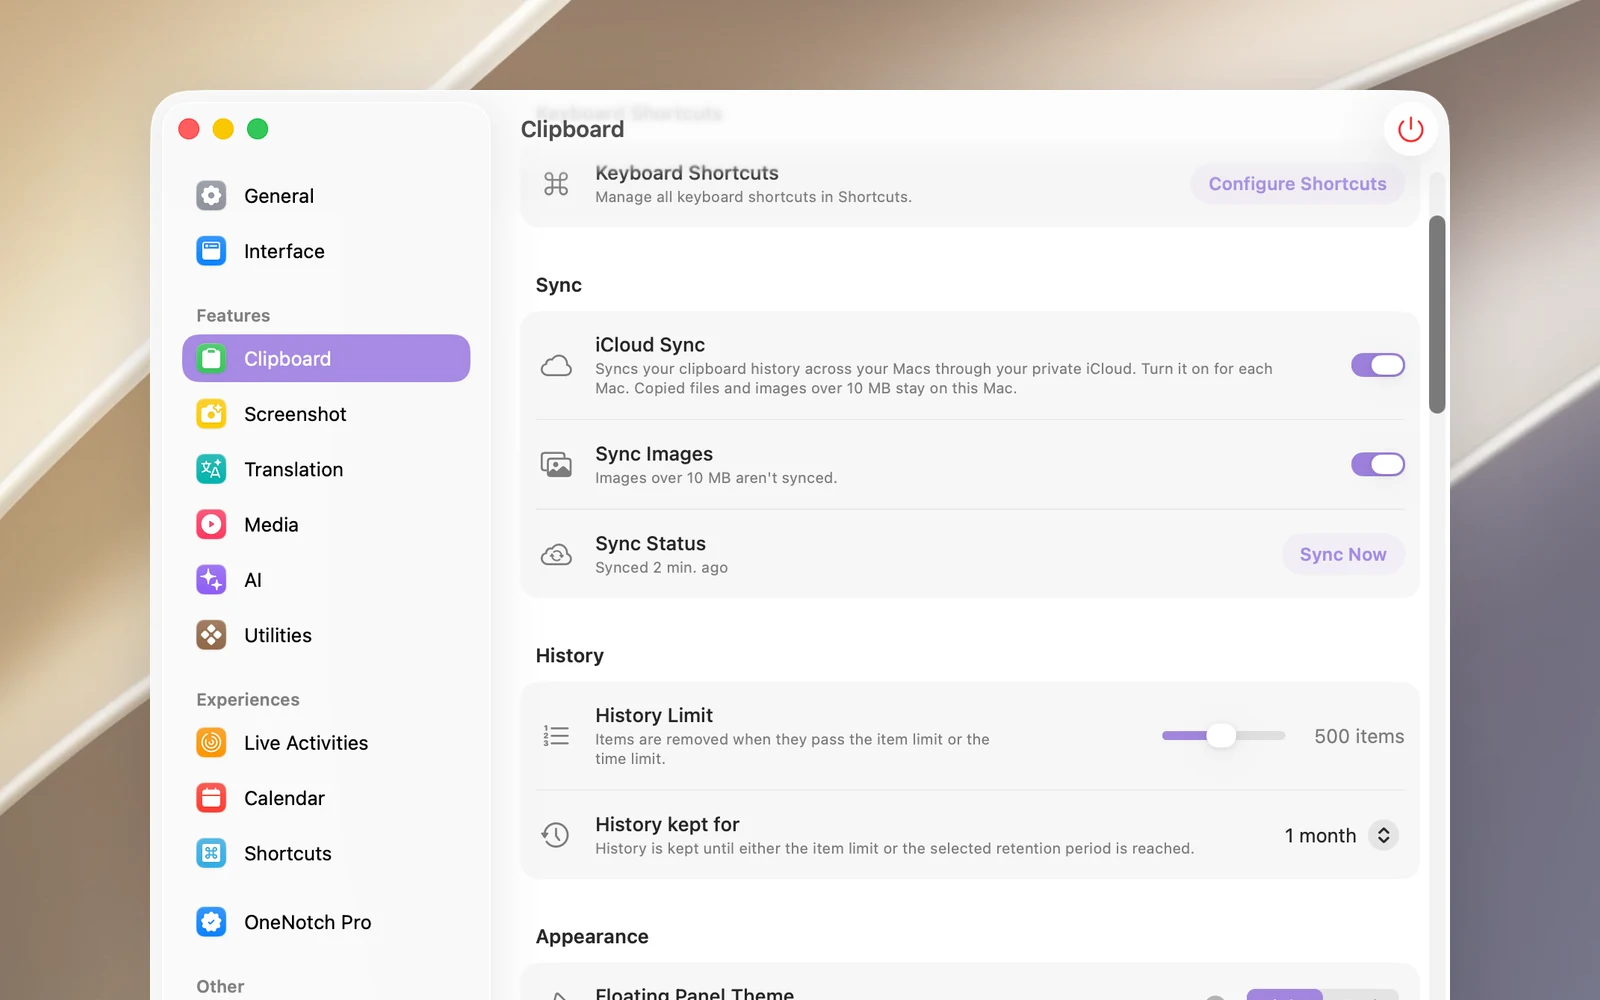Click the brown Utilities icon
This screenshot has width=1600, height=1000.
[x=211, y=635]
